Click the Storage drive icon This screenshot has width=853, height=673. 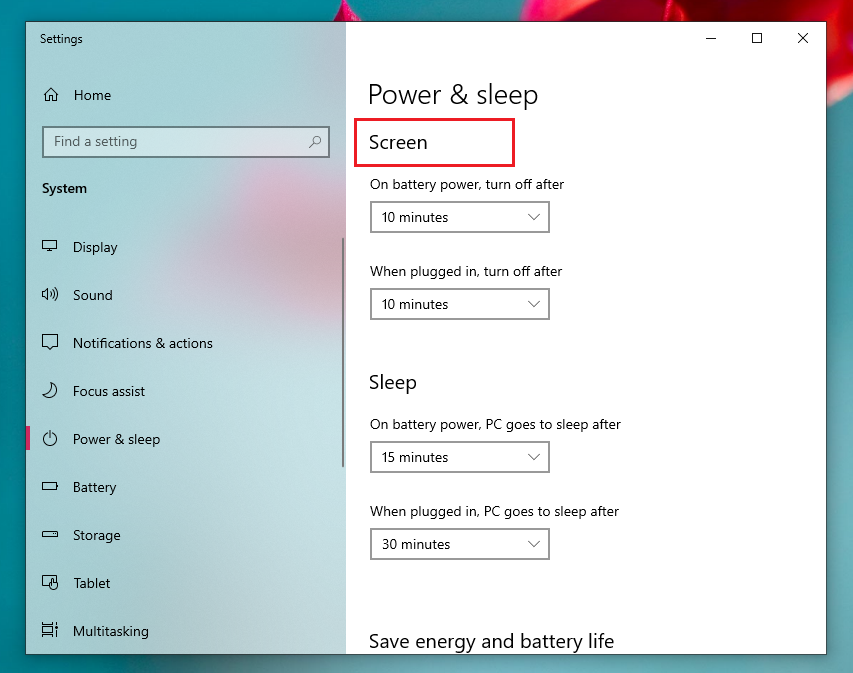(x=50, y=534)
